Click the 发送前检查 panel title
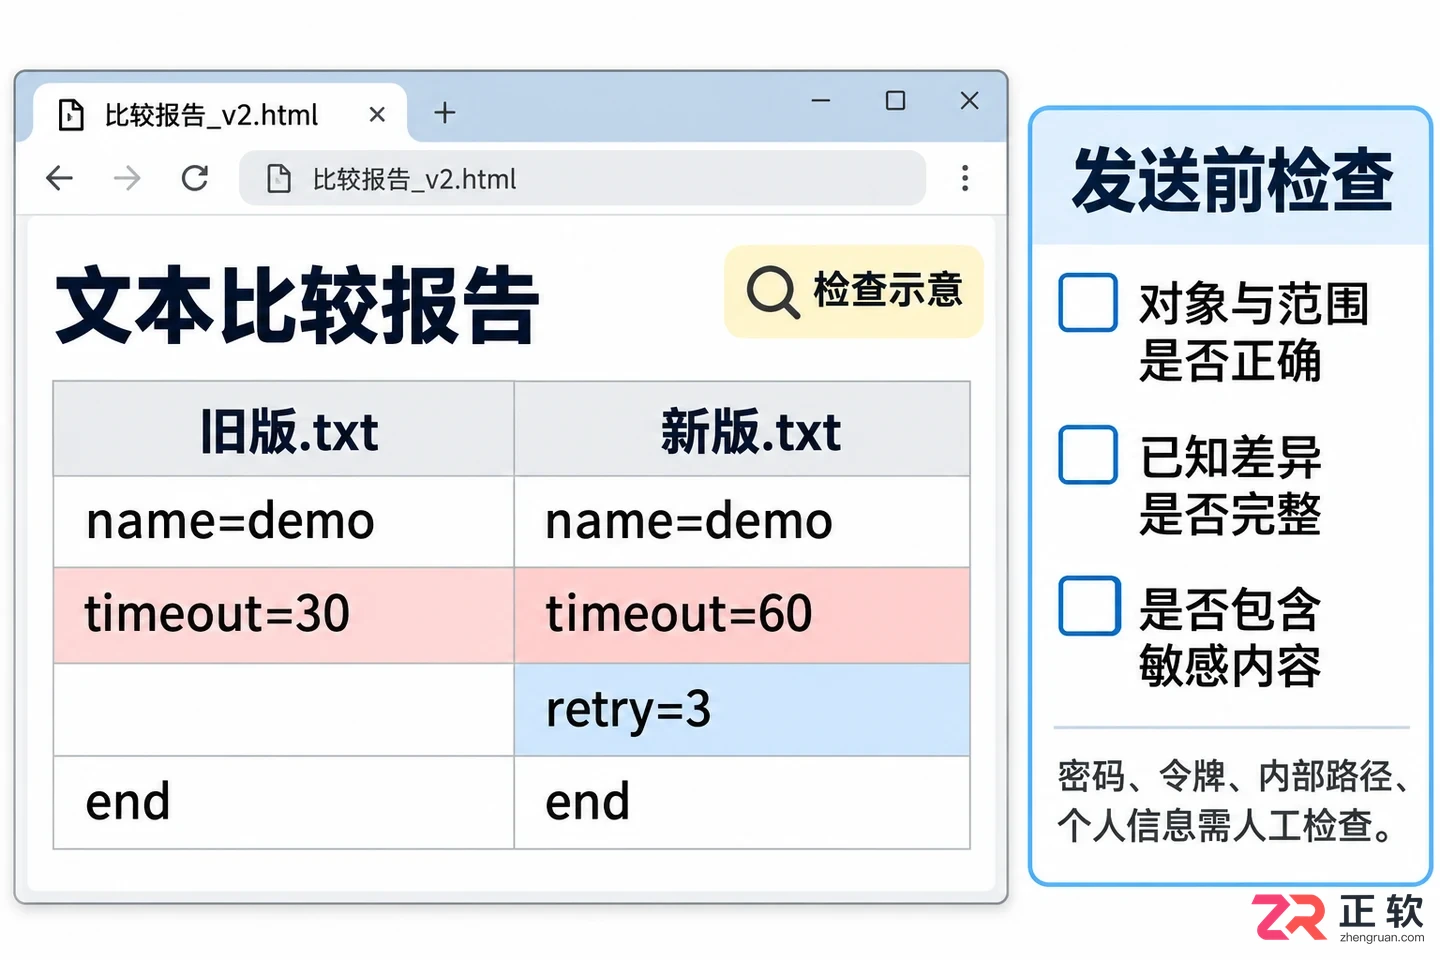 pos(1232,180)
